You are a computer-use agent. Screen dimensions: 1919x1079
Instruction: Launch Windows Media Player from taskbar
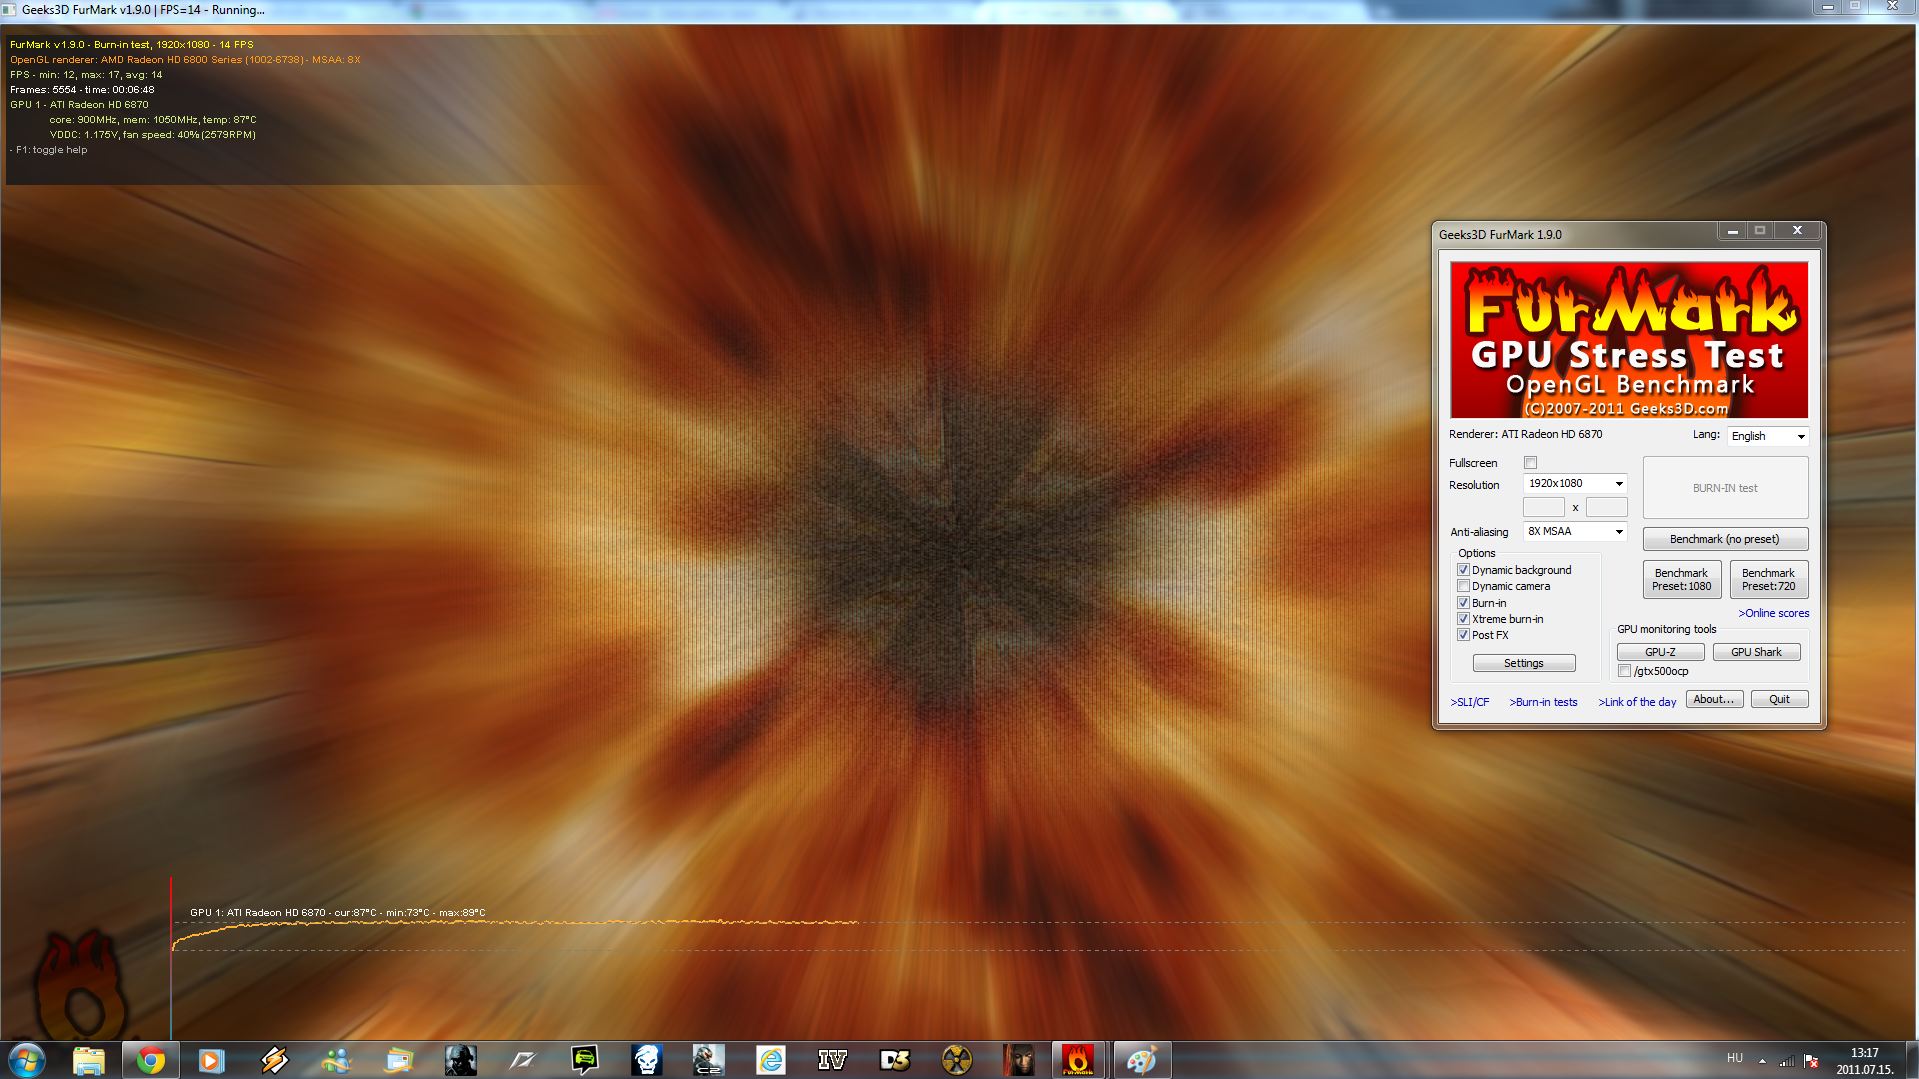point(211,1060)
